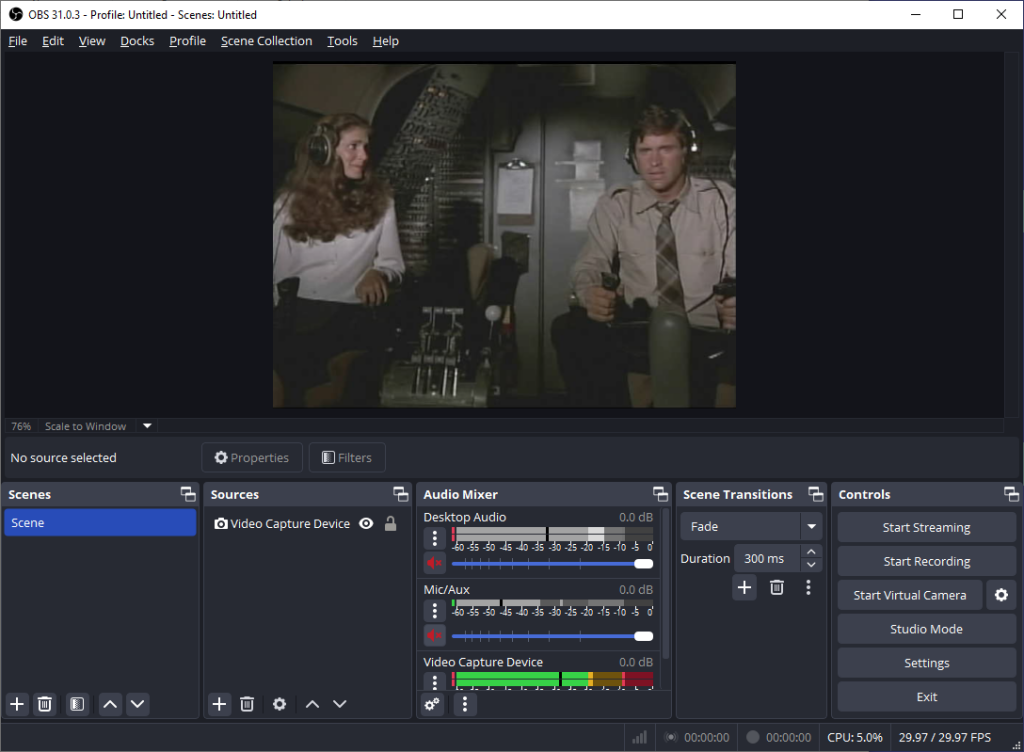Click the Filters button

[347, 458]
